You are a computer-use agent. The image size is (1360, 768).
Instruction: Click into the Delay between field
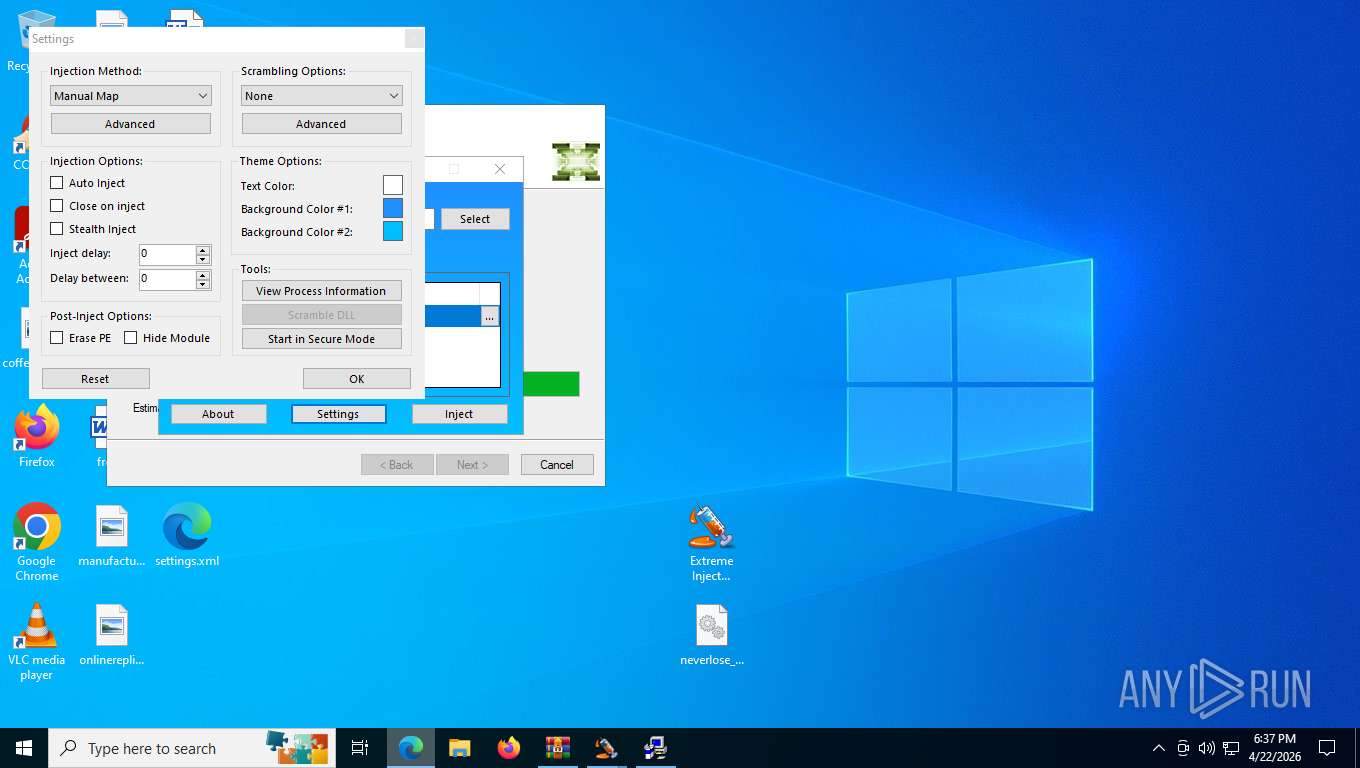167,279
